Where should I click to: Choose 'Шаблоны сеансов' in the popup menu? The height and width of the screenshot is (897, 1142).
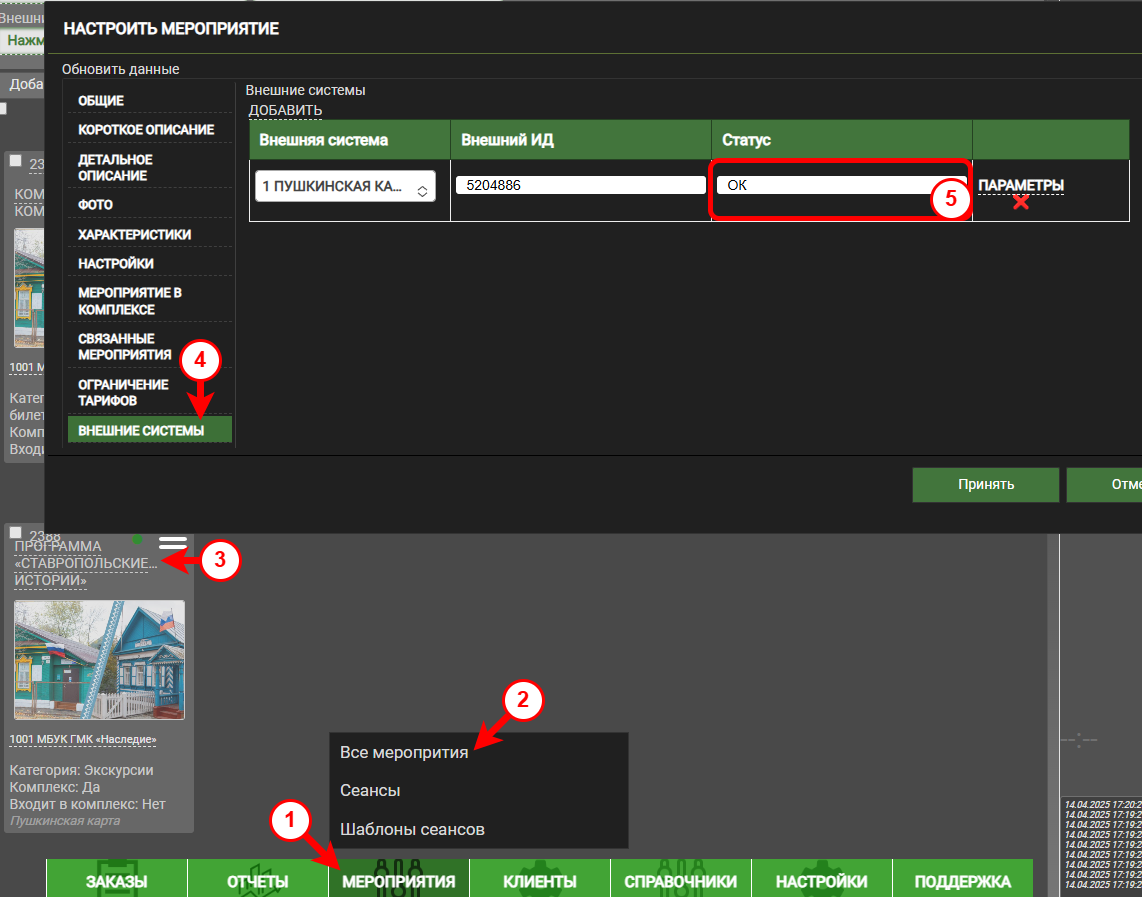(x=412, y=829)
